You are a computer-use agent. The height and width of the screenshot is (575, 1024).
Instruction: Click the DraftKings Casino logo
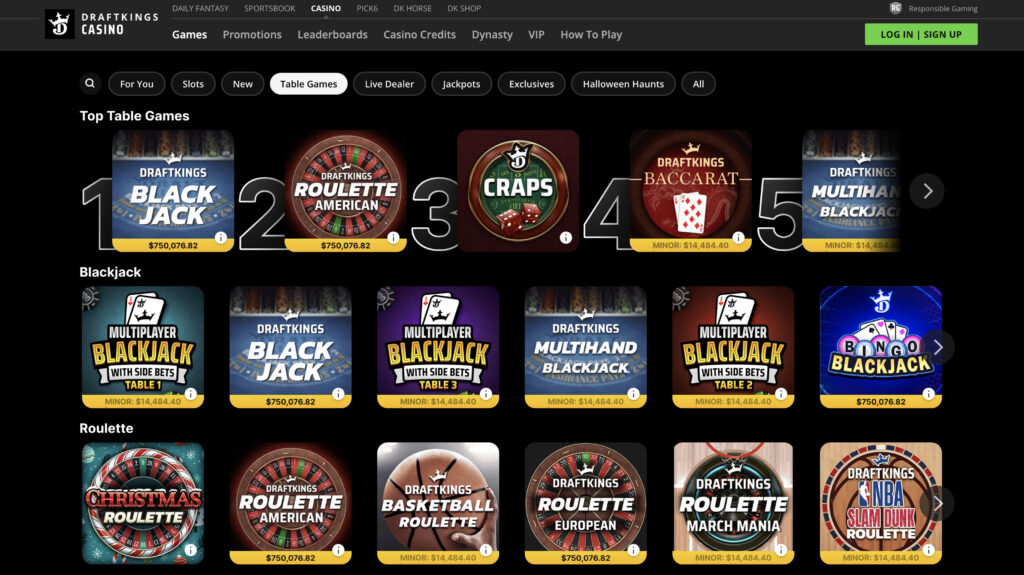(x=102, y=24)
